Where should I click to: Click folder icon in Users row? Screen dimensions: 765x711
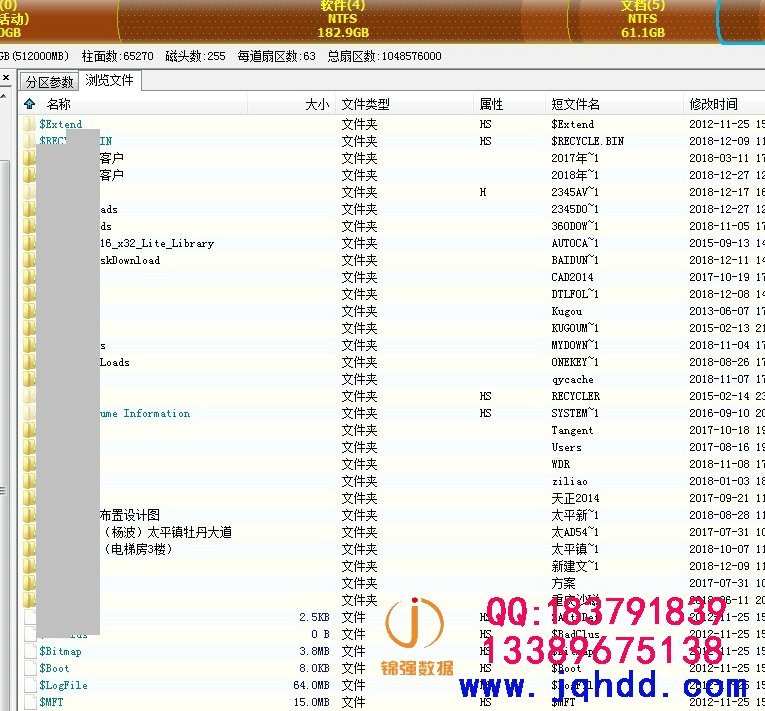[29, 447]
